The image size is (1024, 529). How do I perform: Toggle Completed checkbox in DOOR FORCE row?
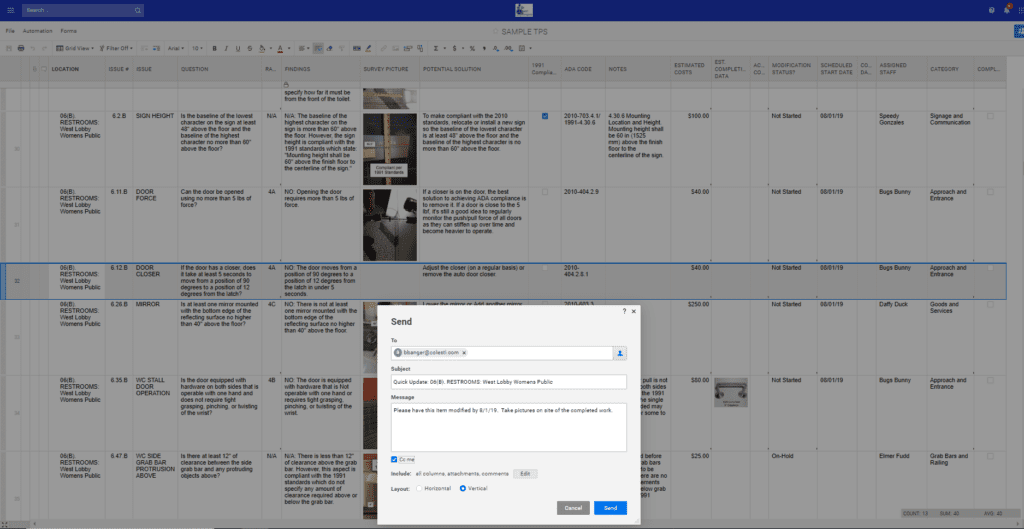pos(991,192)
